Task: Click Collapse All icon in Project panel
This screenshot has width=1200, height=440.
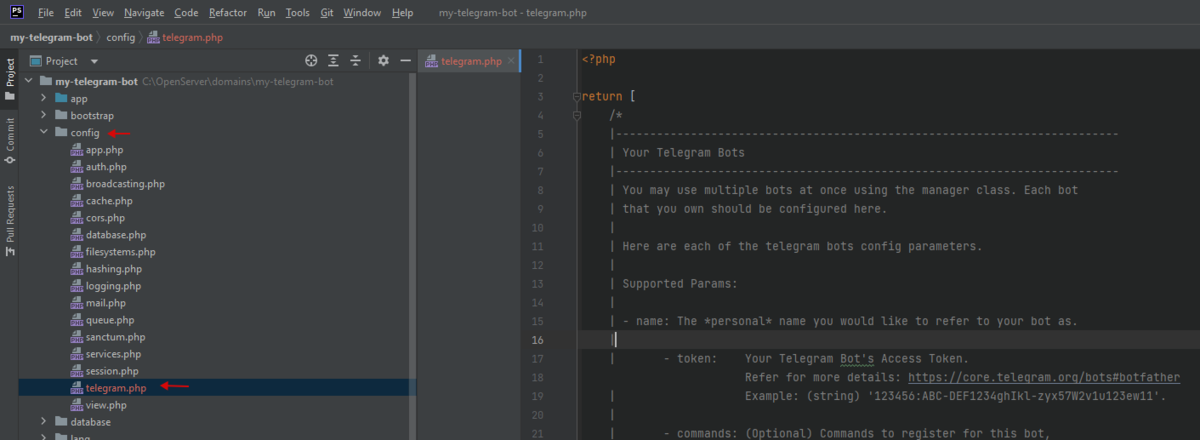Action: click(x=355, y=61)
